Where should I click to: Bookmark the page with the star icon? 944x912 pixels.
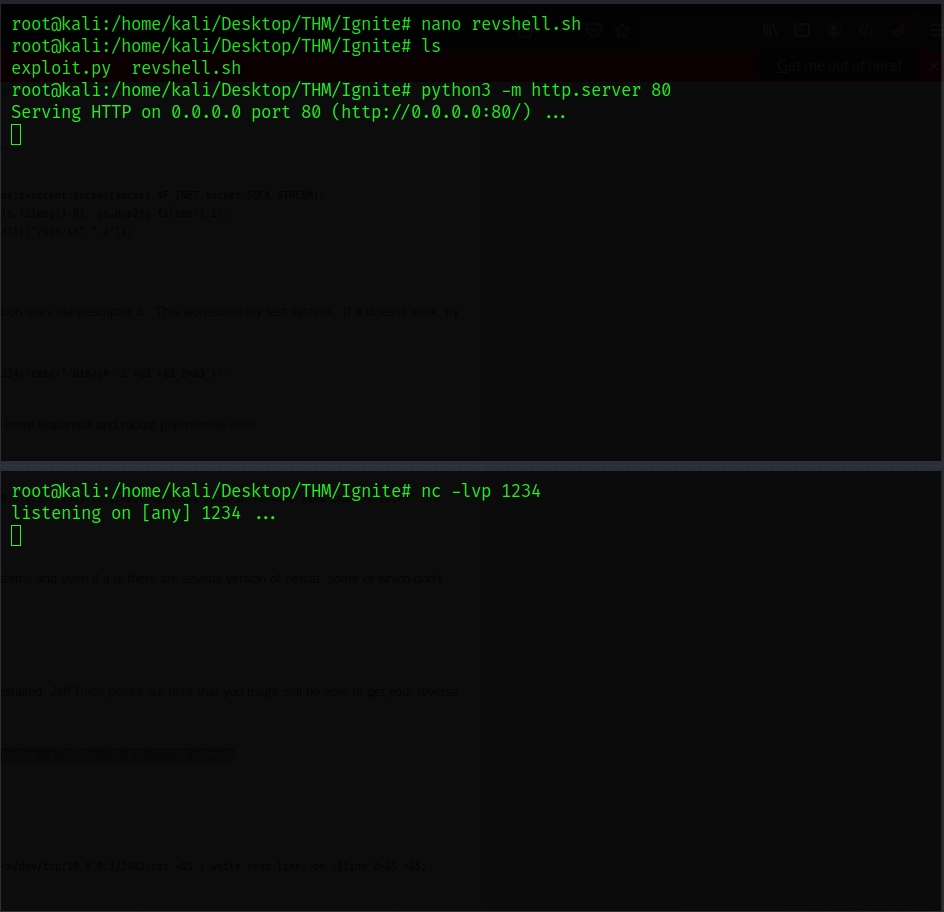click(622, 30)
